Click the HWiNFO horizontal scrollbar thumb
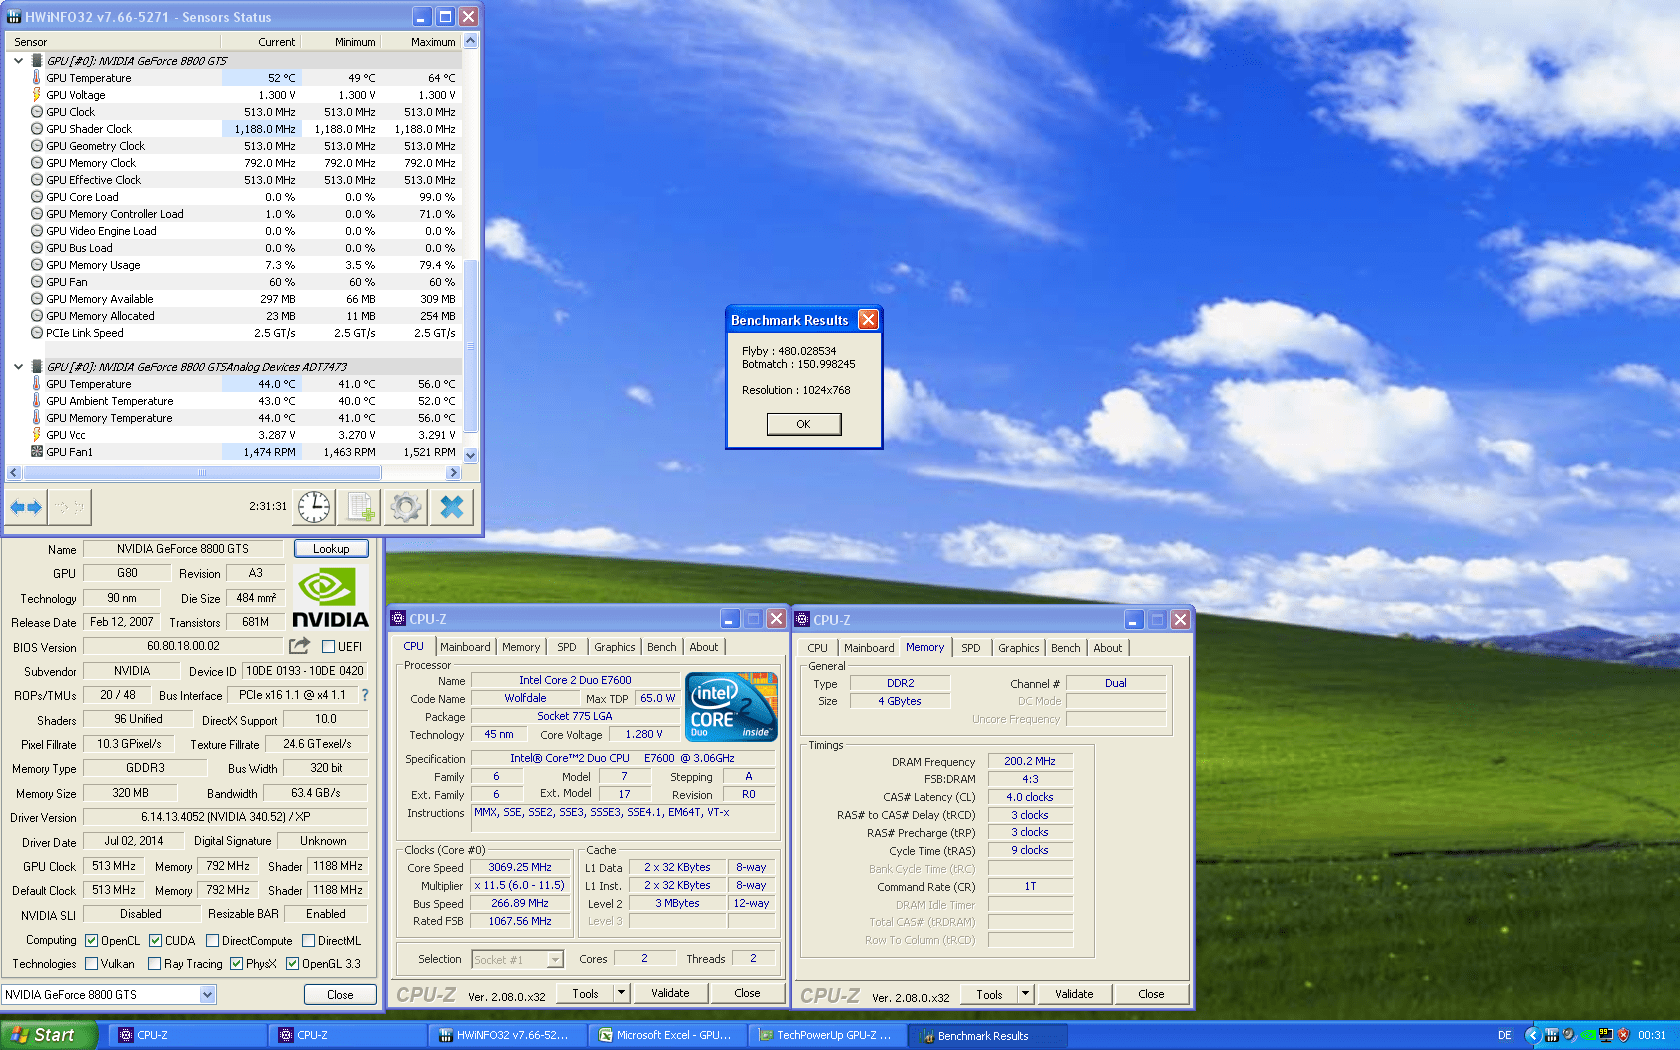 tap(202, 472)
